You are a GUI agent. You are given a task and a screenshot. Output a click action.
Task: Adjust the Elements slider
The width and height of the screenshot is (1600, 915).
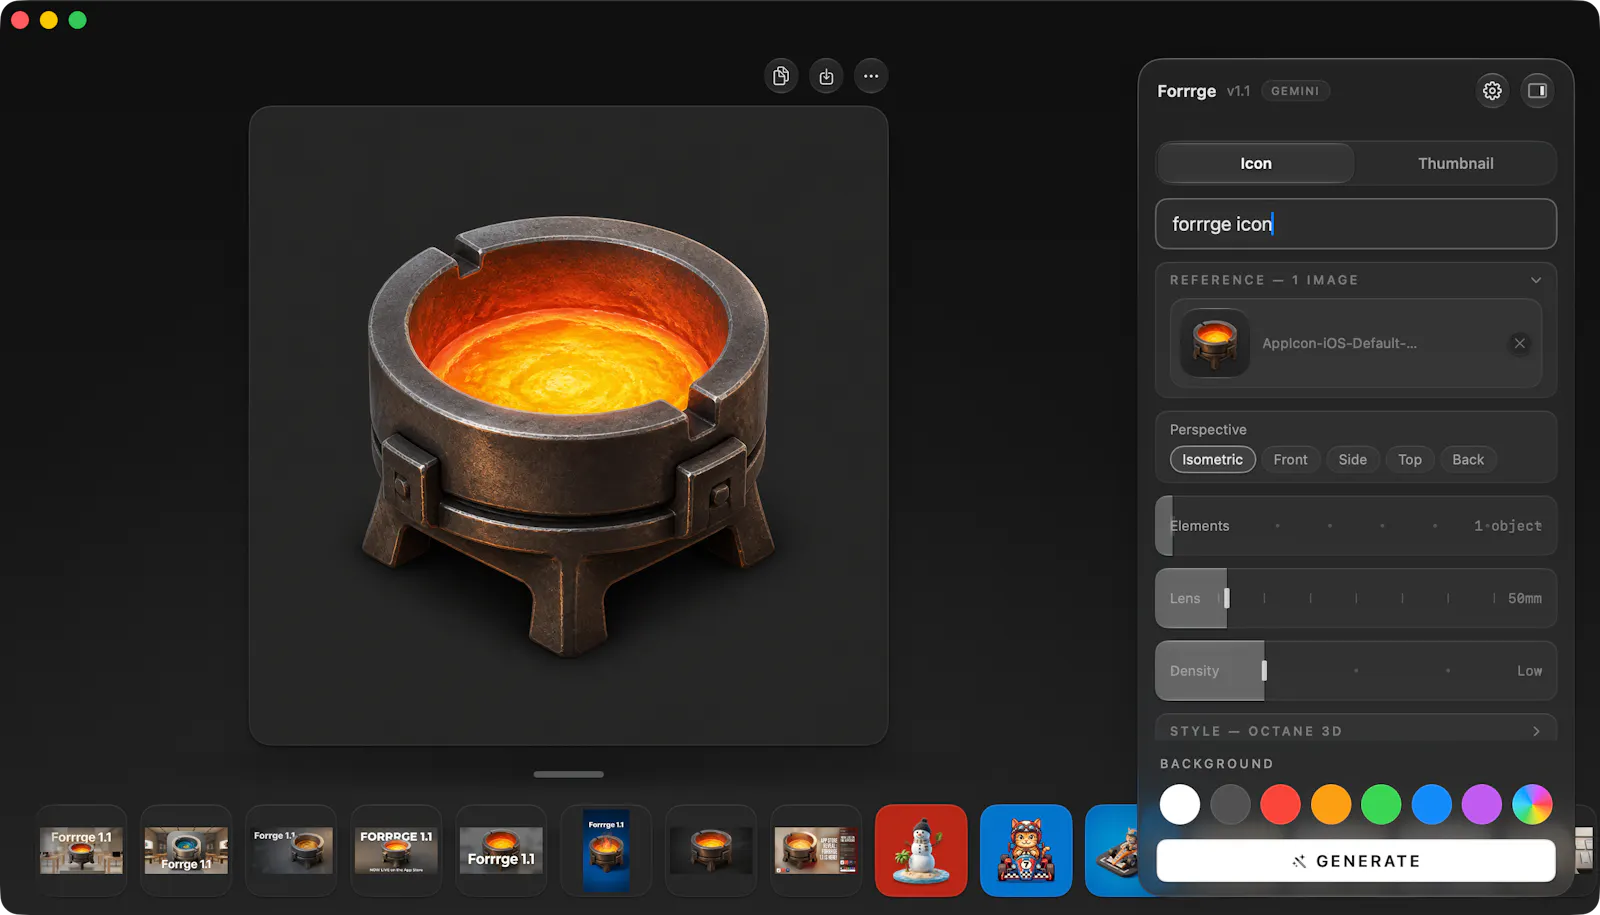coord(1356,526)
